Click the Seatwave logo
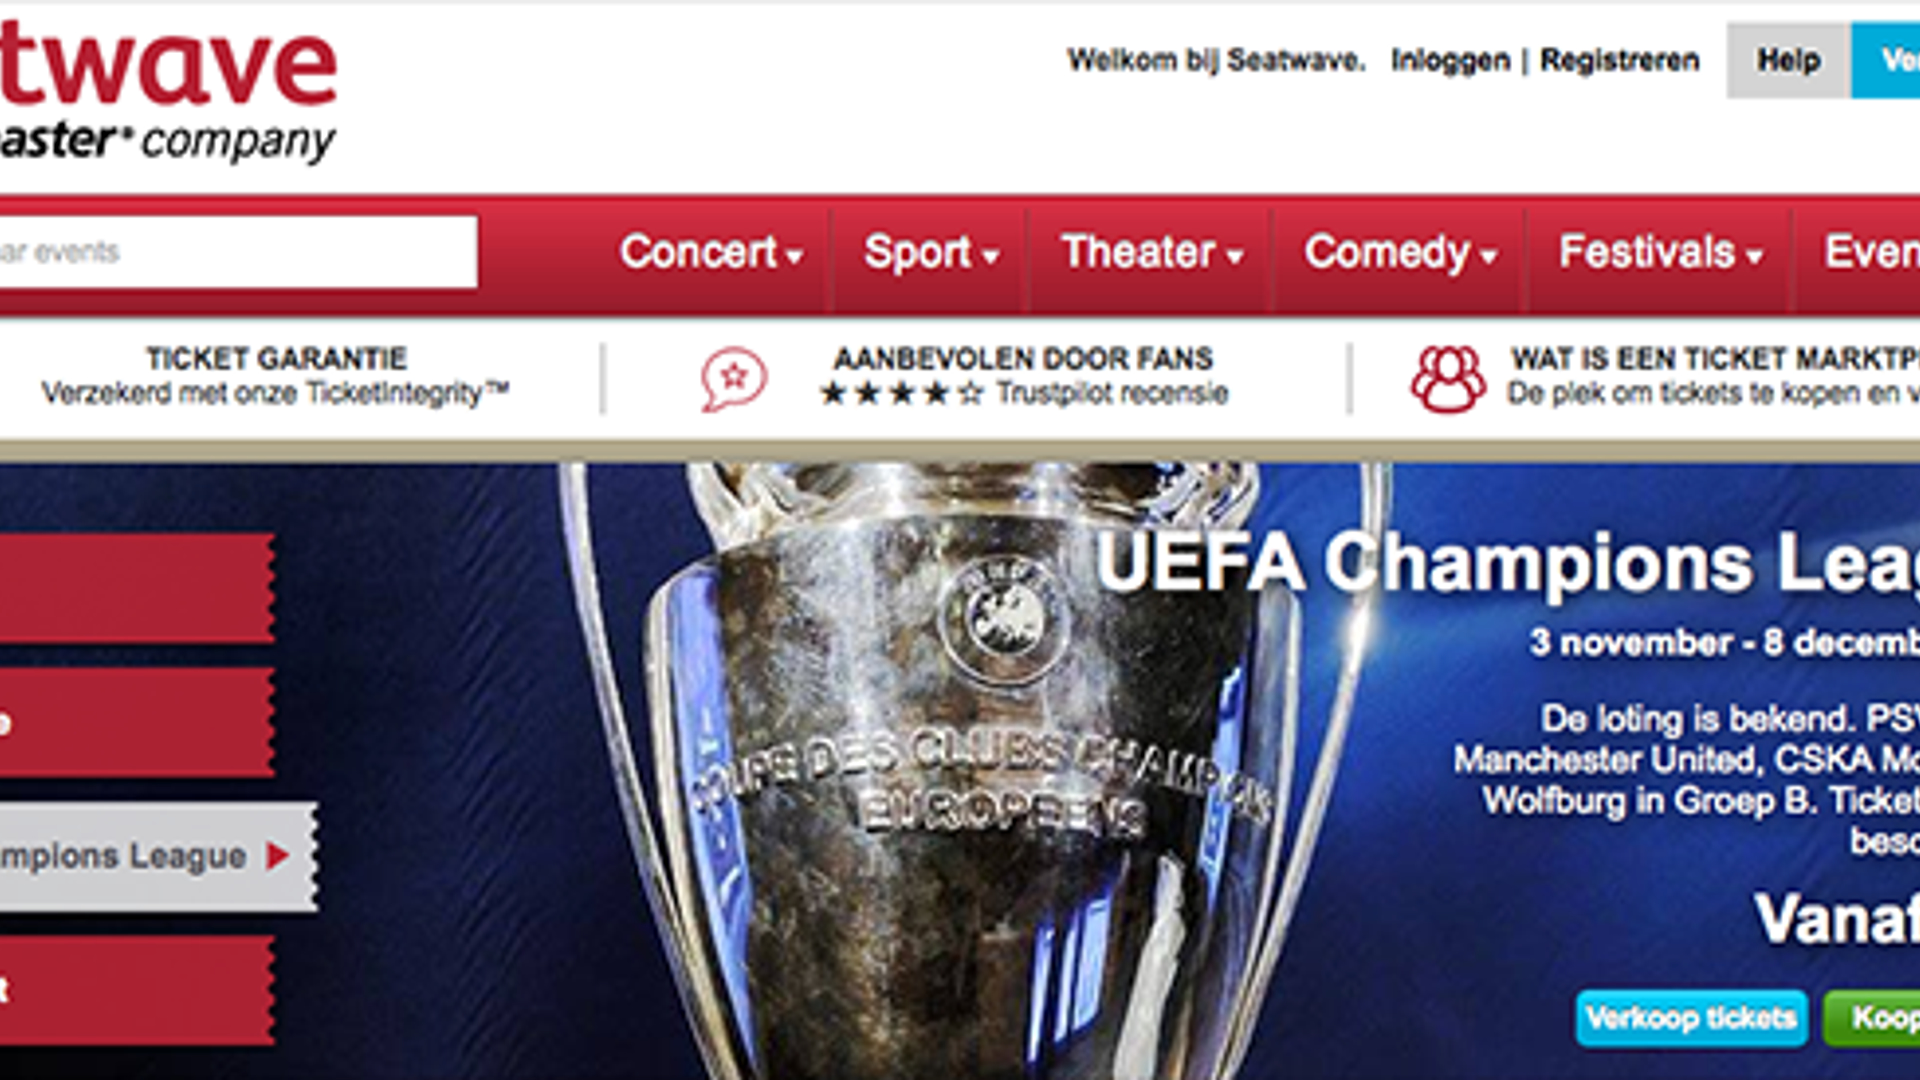This screenshot has width=1920, height=1080. point(168,92)
